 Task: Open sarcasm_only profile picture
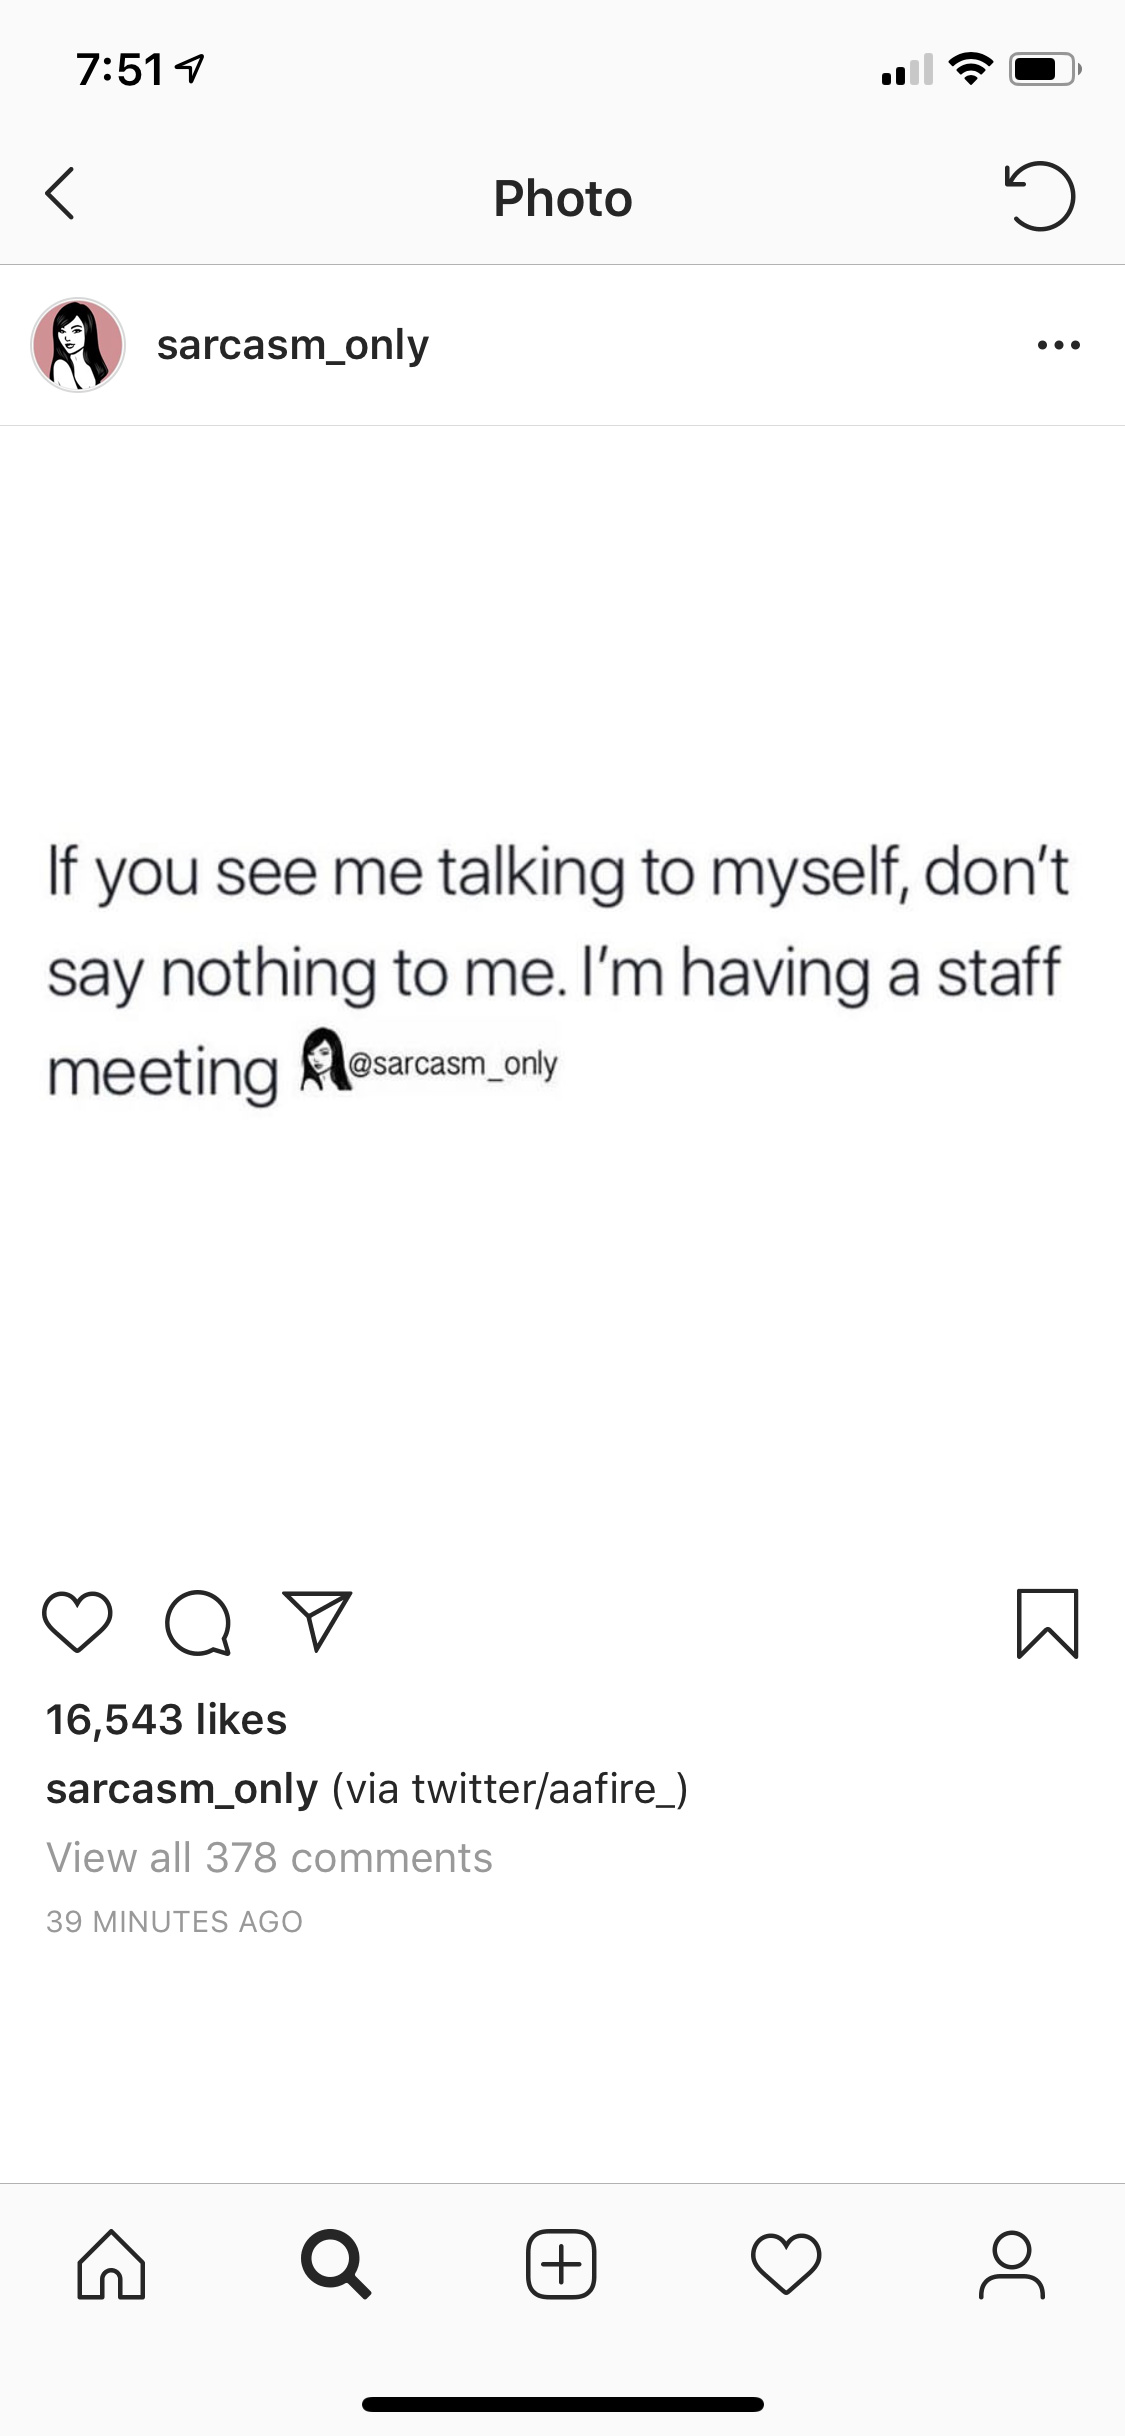click(x=78, y=345)
